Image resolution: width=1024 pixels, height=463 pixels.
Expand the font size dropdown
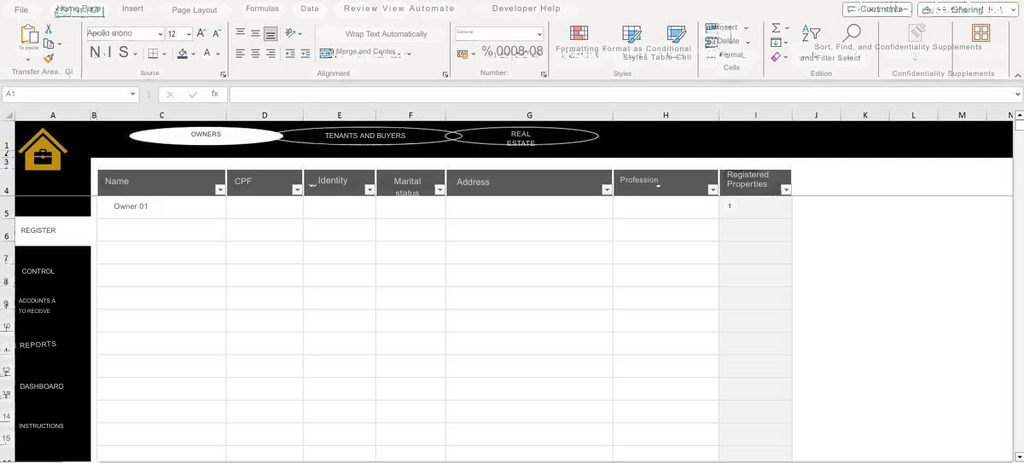[x=187, y=34]
